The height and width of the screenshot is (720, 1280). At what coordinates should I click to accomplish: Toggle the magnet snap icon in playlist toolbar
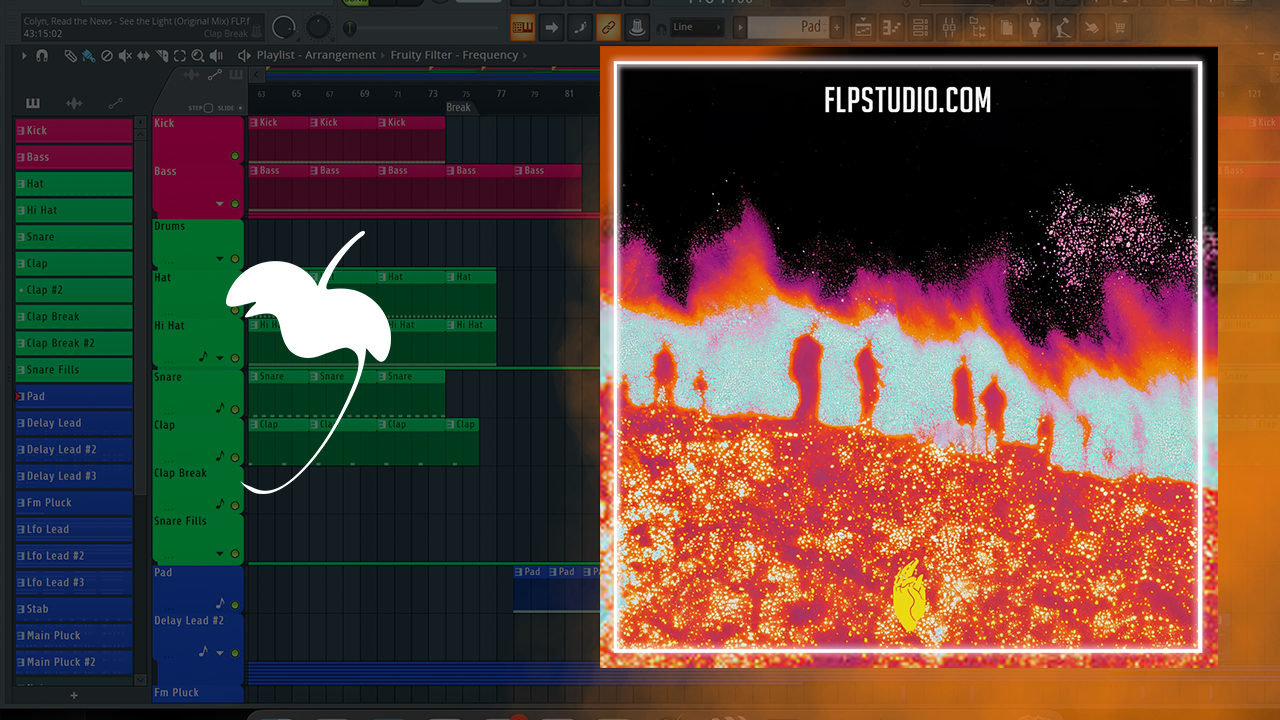[42, 56]
